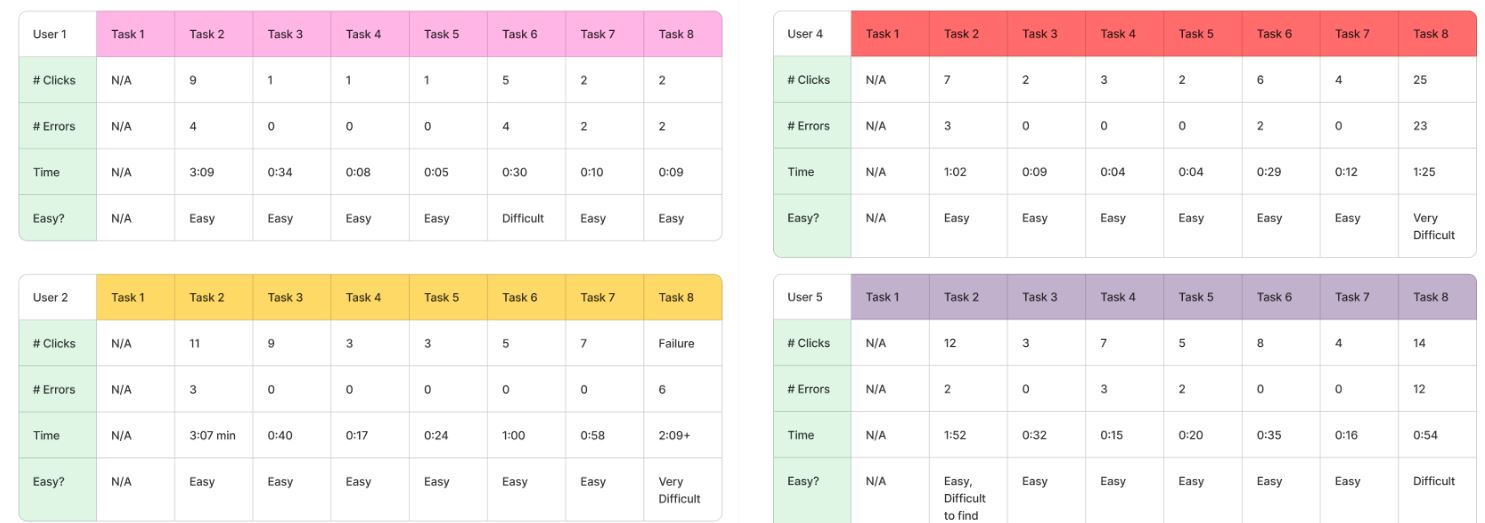Select the '3:09' time cell
The width and height of the screenshot is (1485, 523).
click(202, 172)
